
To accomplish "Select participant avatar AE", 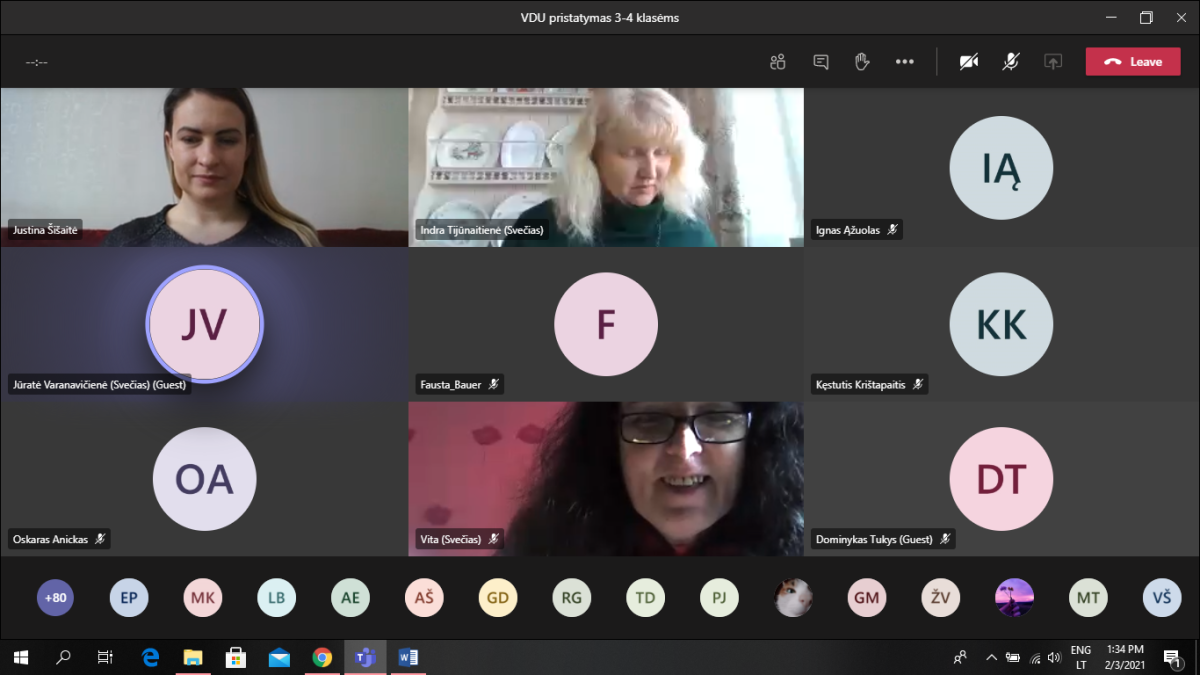I will [x=350, y=598].
